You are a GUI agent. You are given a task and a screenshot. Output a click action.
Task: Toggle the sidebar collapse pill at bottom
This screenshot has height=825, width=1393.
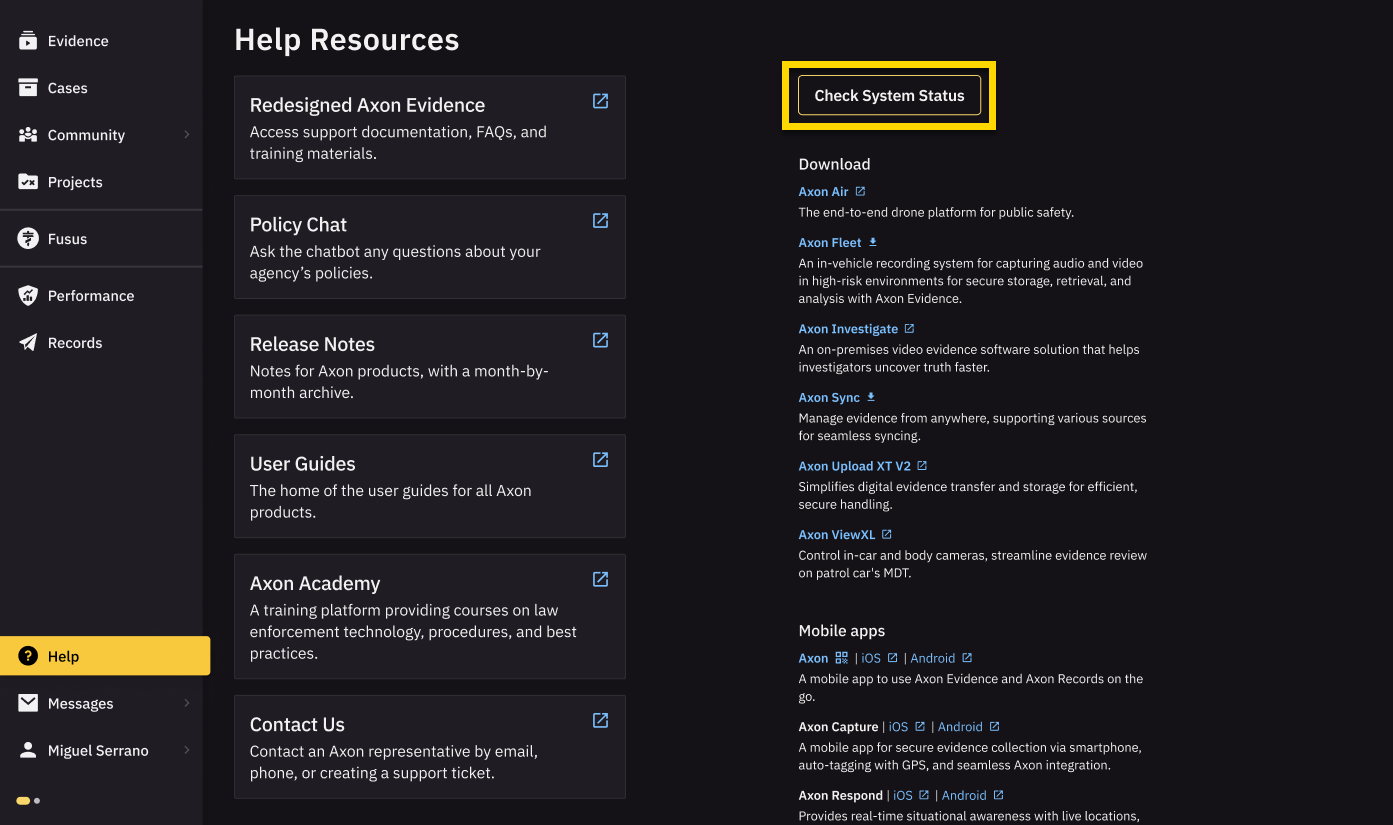(x=28, y=801)
